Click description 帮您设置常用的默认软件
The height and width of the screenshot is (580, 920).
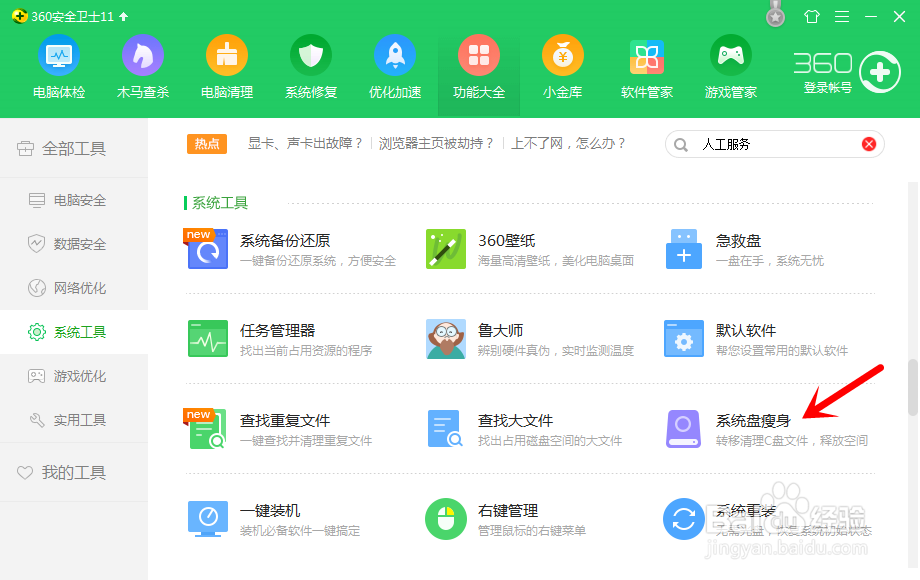pos(782,351)
